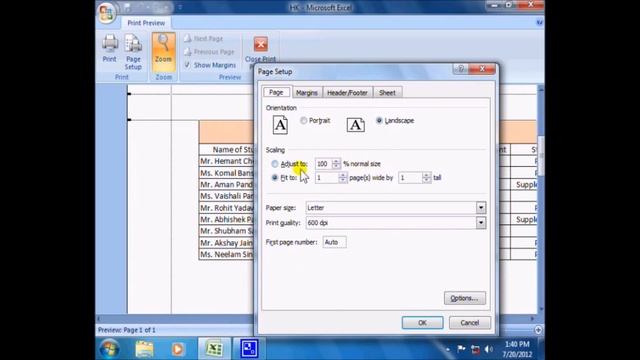The height and width of the screenshot is (360, 640).
Task: Click the Mr. Rohit Yadav cell
Action: pos(226,208)
